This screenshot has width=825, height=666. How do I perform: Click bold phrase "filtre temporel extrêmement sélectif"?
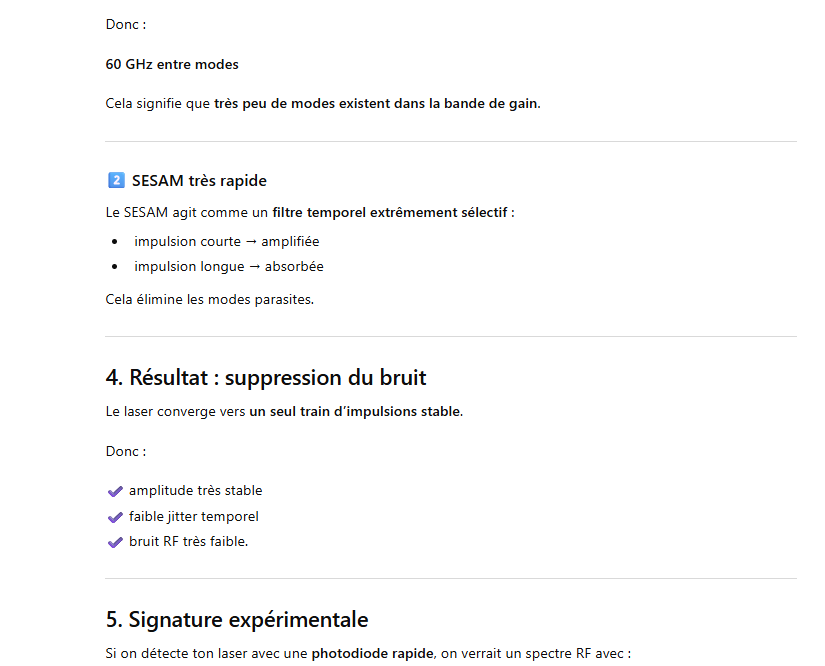[x=390, y=212]
